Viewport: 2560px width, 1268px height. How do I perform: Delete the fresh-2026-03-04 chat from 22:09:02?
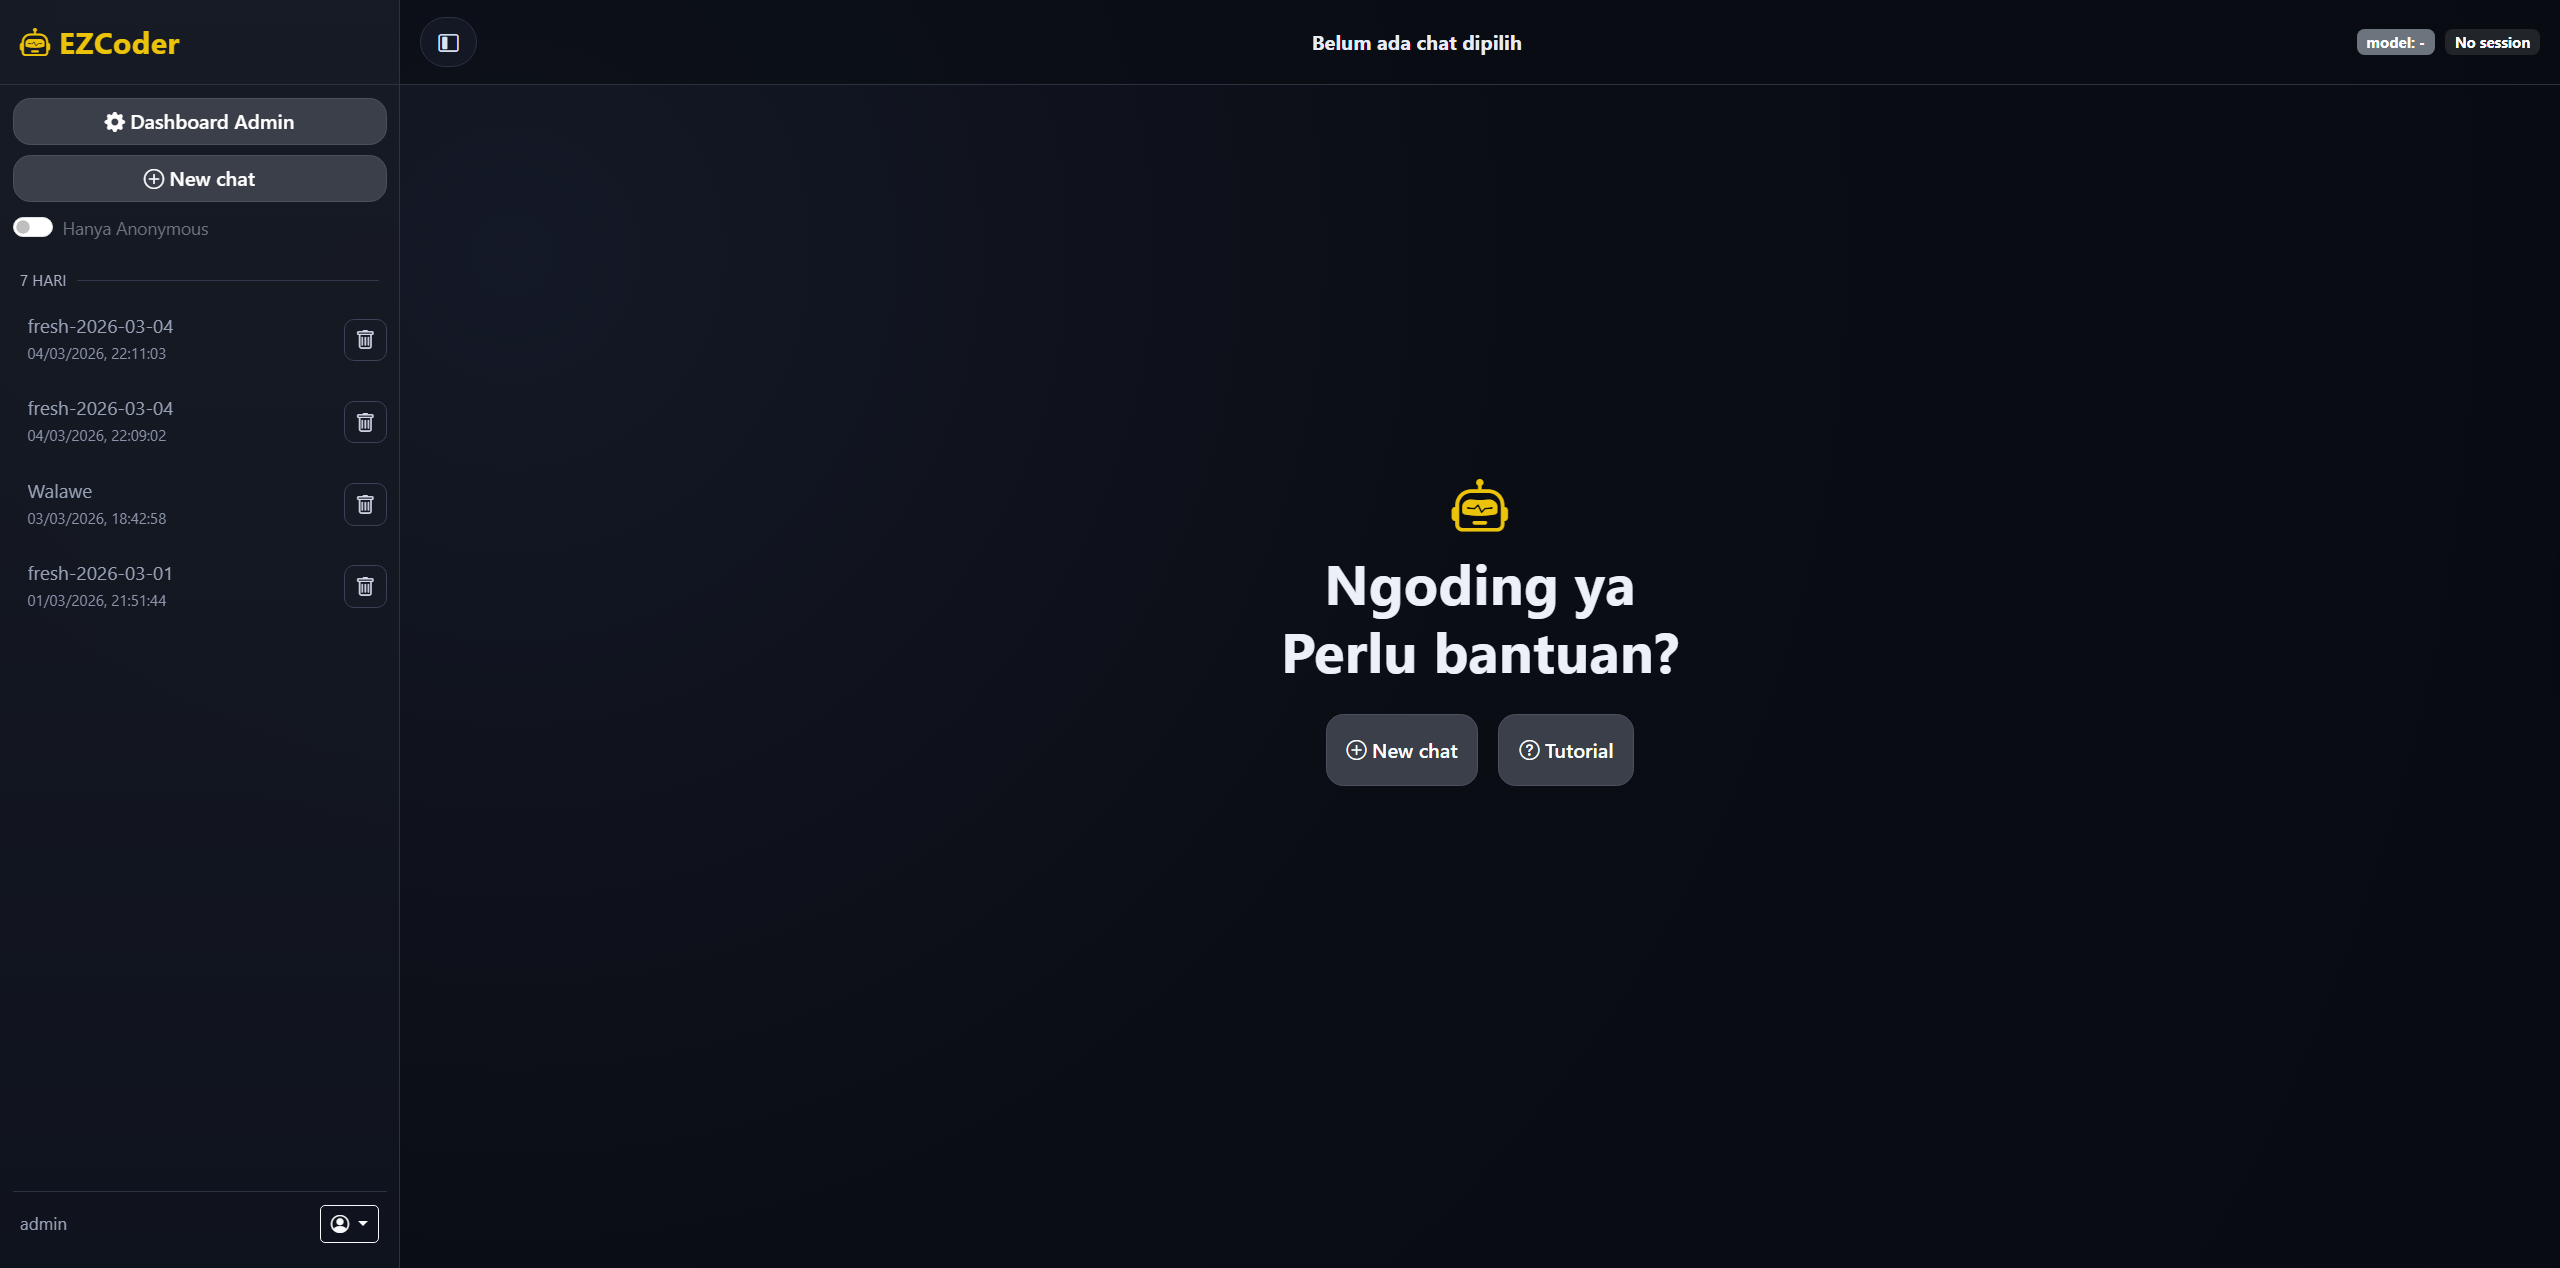(365, 422)
